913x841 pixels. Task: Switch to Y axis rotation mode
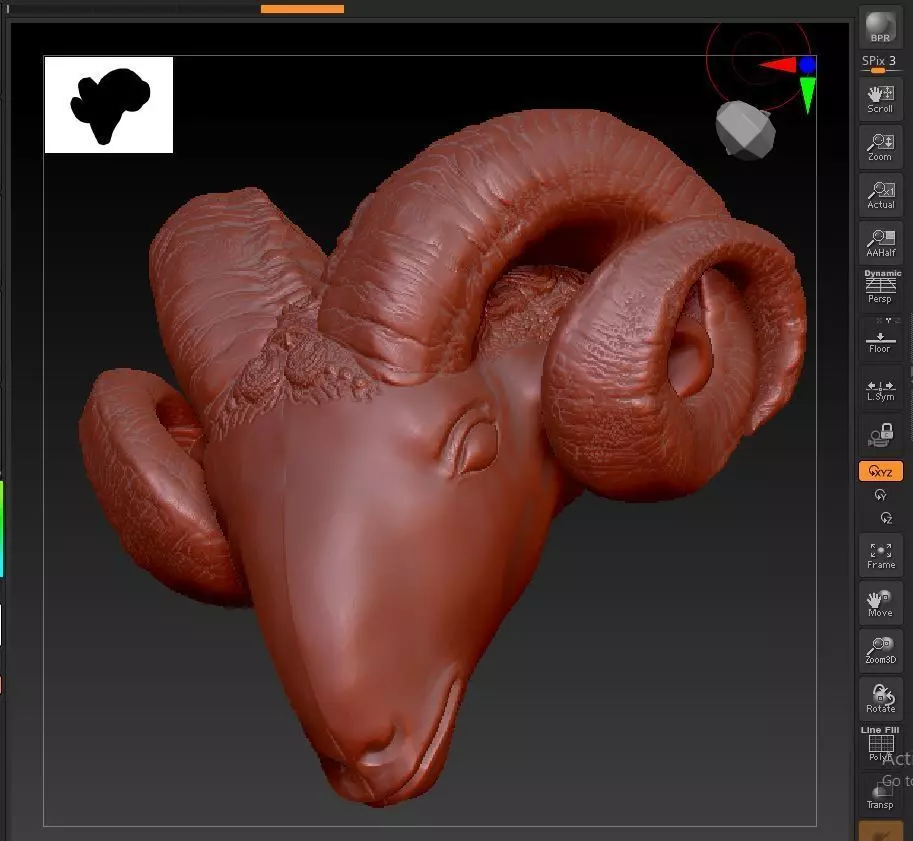(880, 495)
